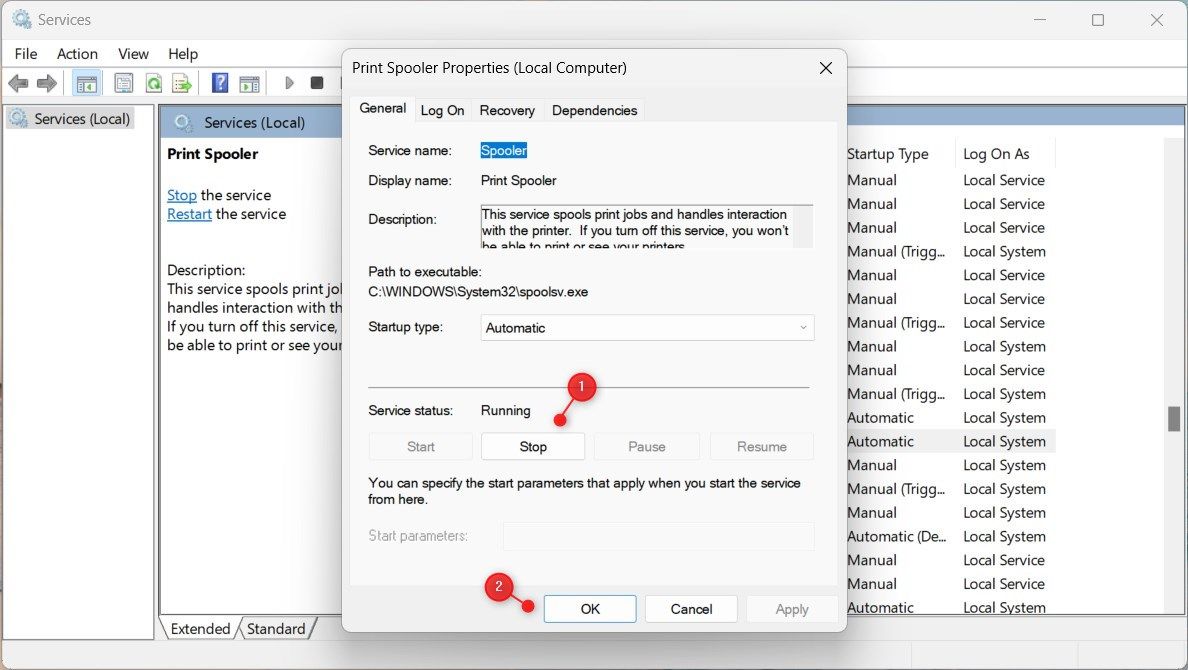
Task: Refresh the services list from the toolbar
Action: [154, 83]
